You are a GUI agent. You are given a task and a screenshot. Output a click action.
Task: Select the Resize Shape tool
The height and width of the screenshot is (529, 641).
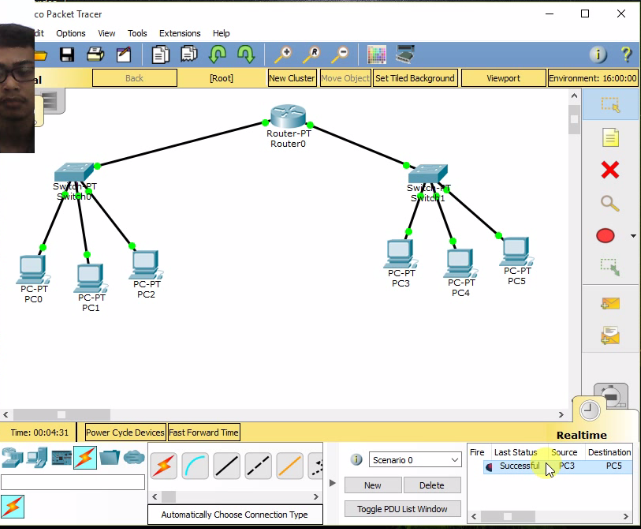pyautogui.click(x=610, y=267)
